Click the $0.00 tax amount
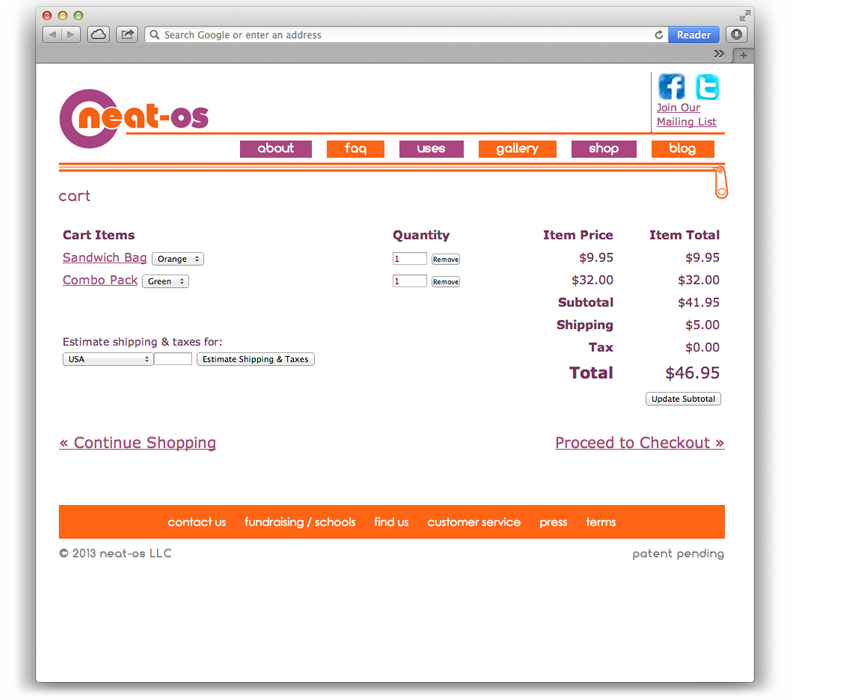Viewport: 841px width, 700px height. click(702, 348)
